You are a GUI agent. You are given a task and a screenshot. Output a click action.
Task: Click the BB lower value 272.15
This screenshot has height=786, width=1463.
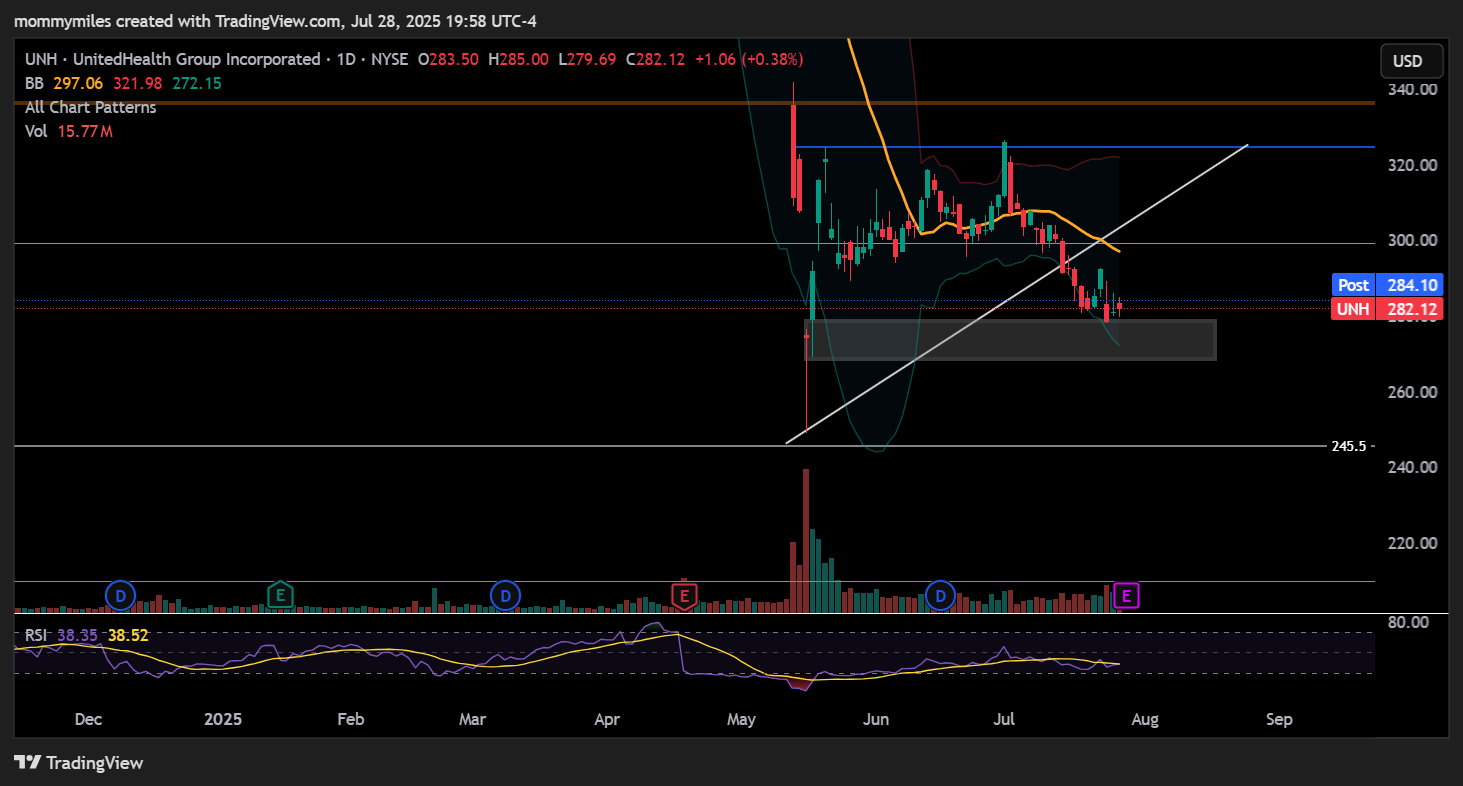197,83
